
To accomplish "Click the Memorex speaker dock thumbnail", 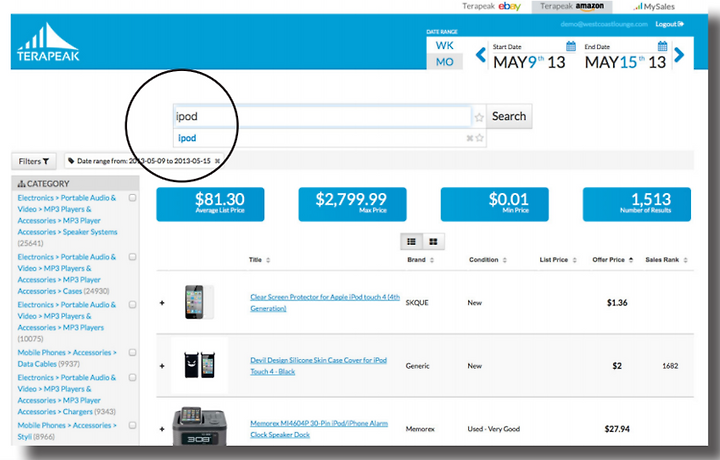I will pyautogui.click(x=199, y=426).
